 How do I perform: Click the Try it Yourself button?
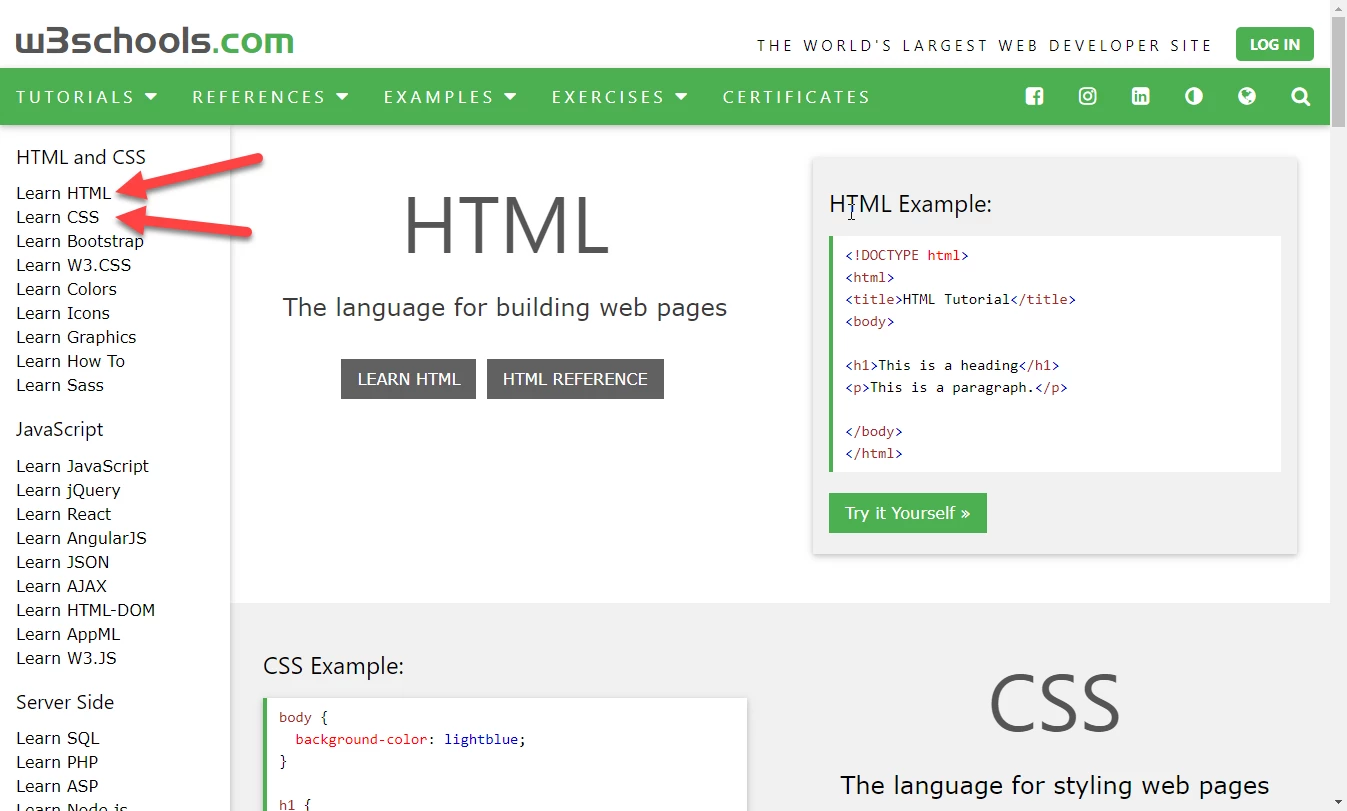(907, 513)
